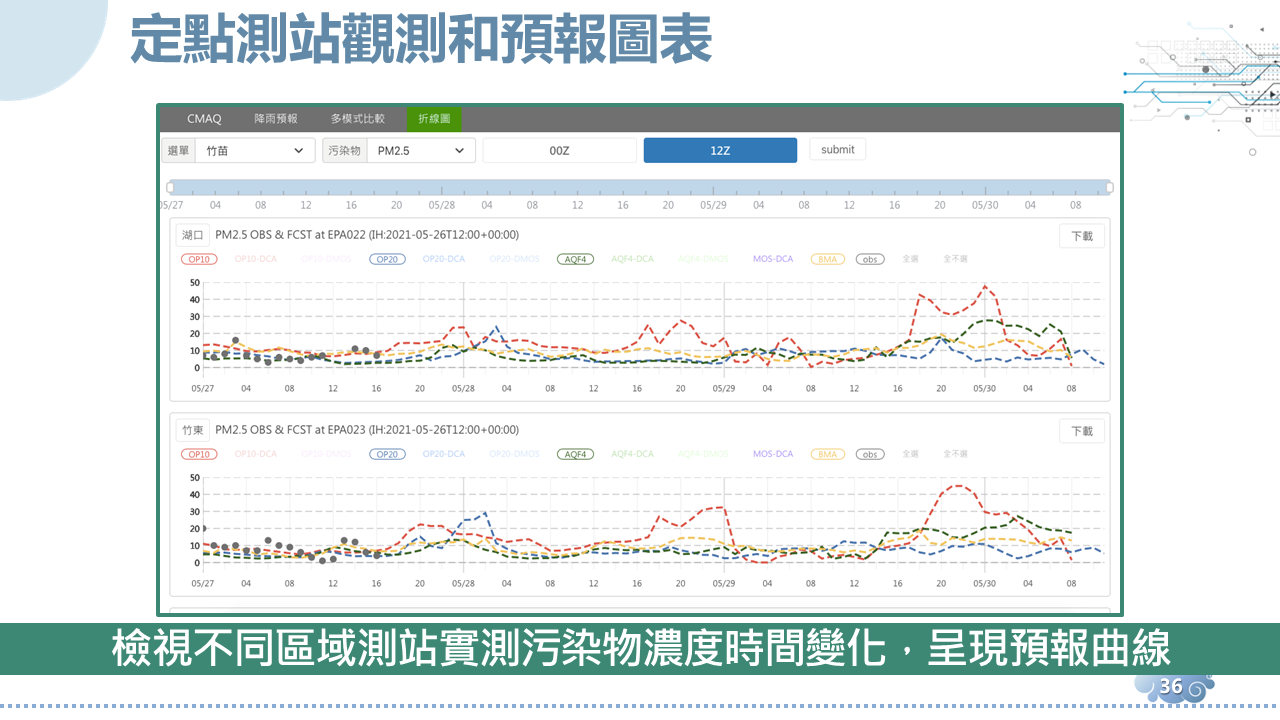Select the 折線圖 tab
1280x720 pixels.
coord(434,119)
